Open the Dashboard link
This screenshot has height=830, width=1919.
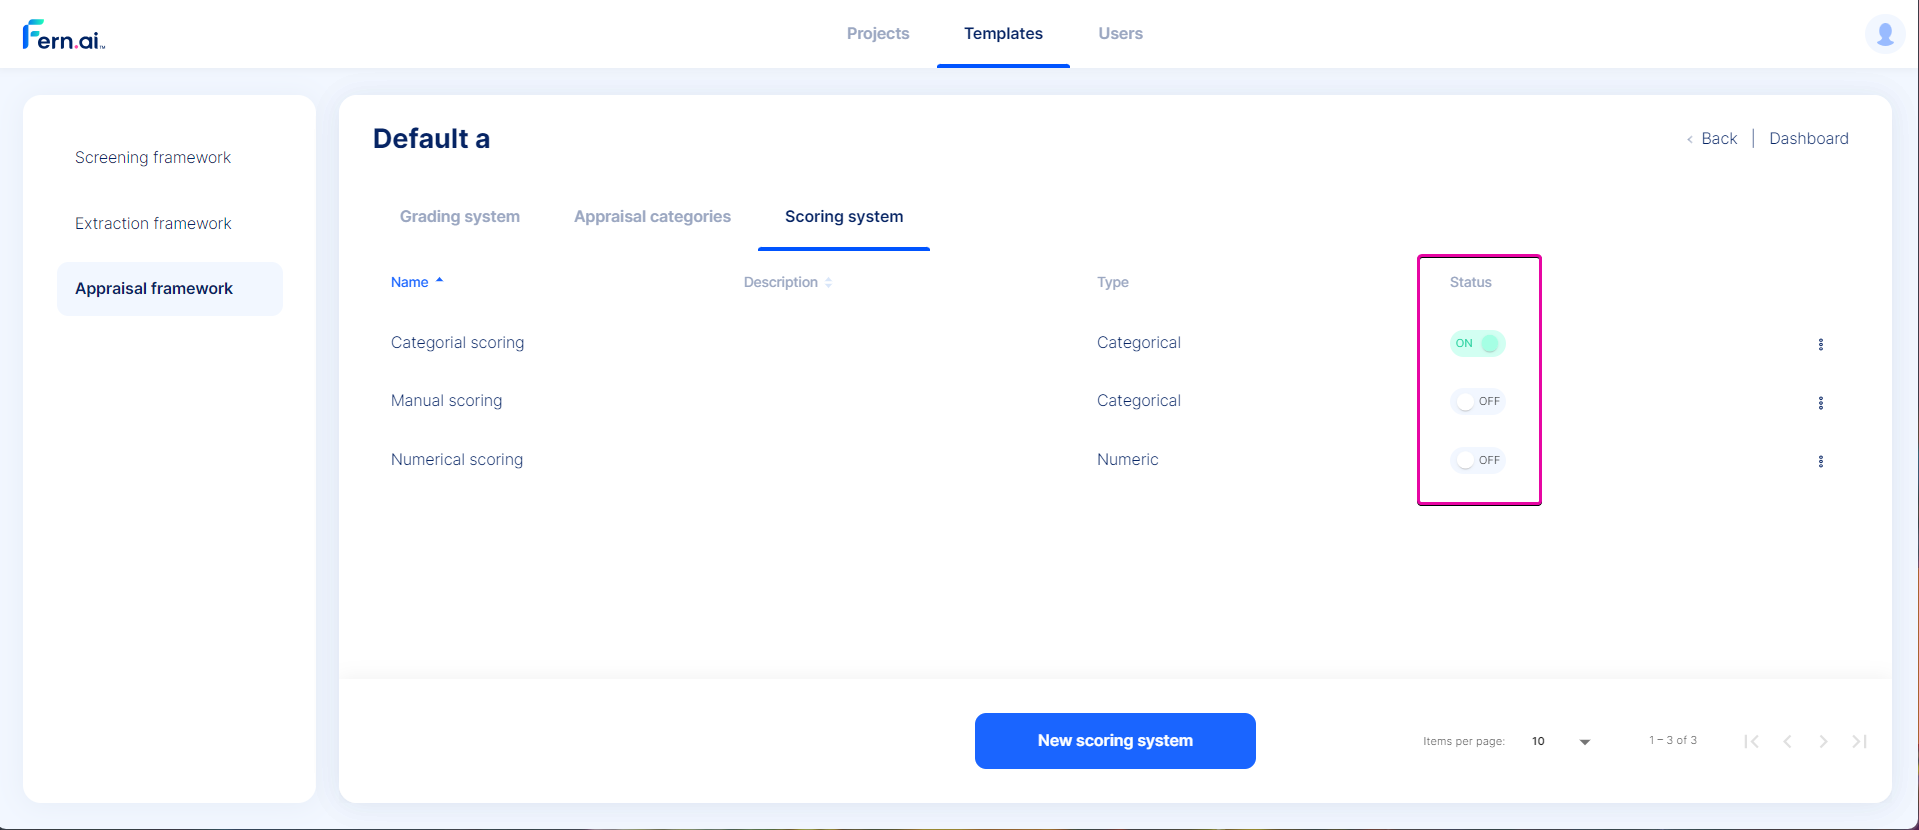tap(1809, 138)
